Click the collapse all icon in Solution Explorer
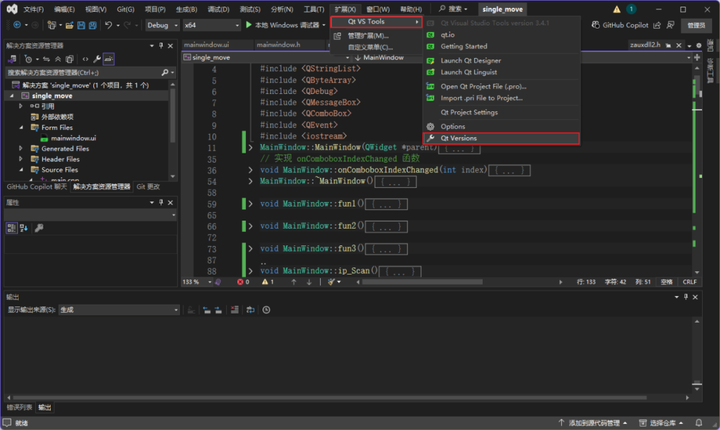This screenshot has width=720, height=430. (x=58, y=59)
